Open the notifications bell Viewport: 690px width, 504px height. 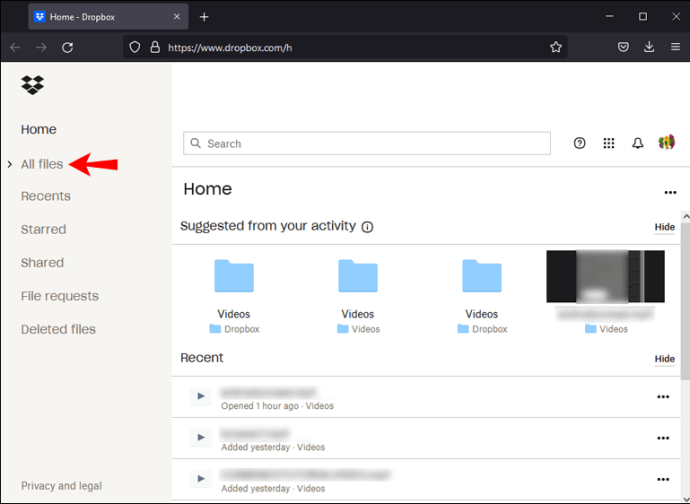[x=638, y=143]
